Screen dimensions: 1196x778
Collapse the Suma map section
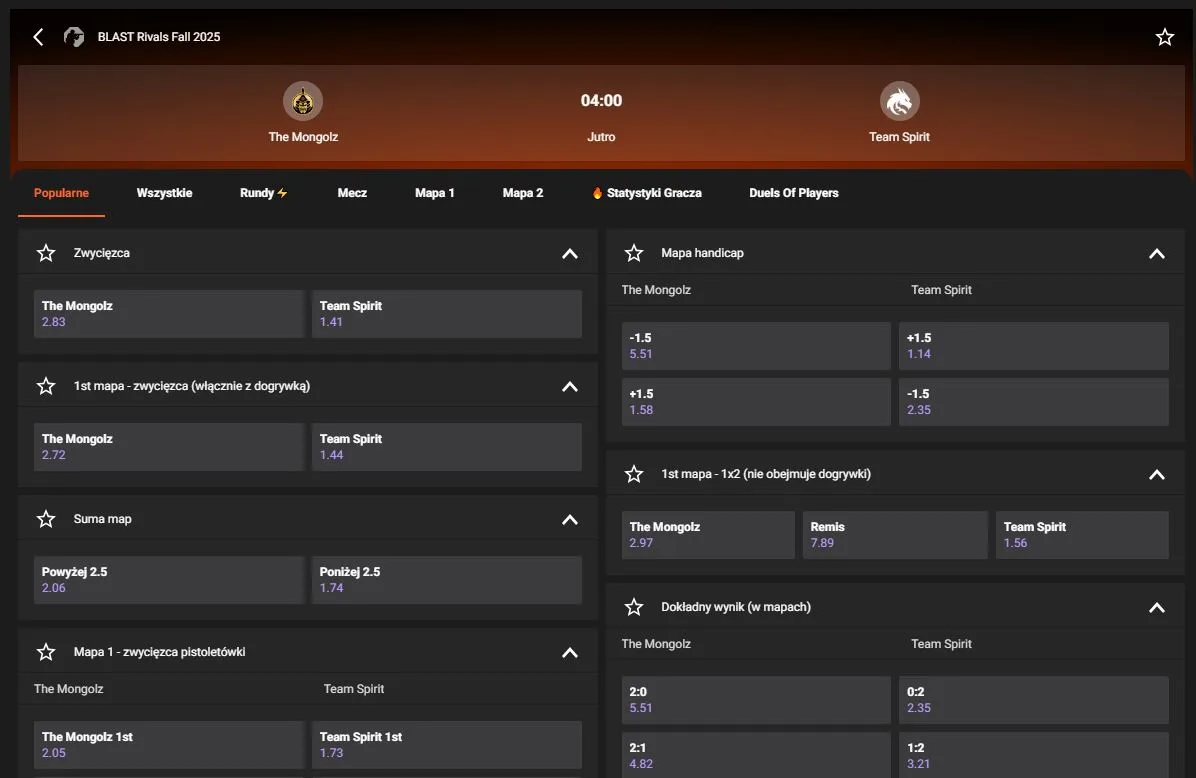click(570, 520)
